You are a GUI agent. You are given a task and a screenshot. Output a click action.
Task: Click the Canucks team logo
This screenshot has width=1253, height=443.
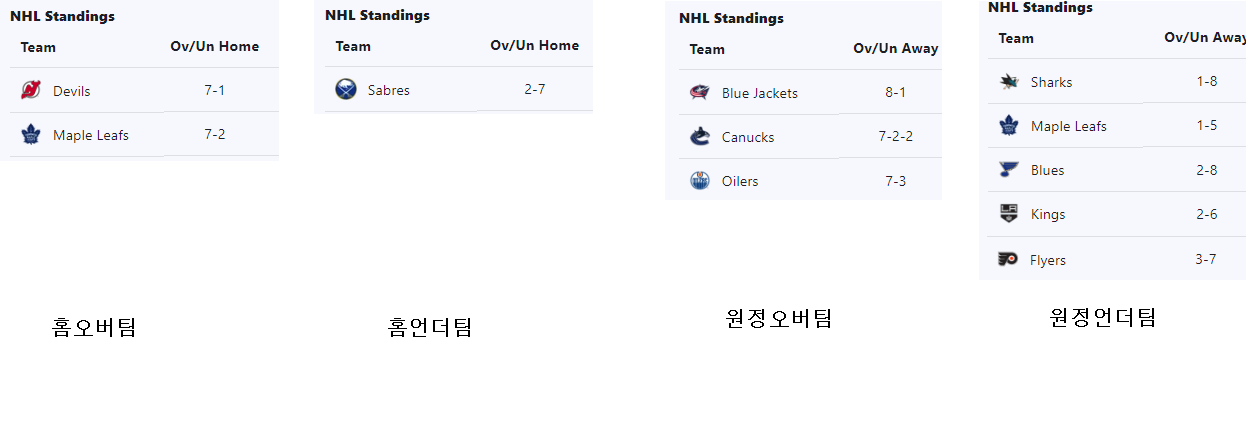[x=699, y=137]
